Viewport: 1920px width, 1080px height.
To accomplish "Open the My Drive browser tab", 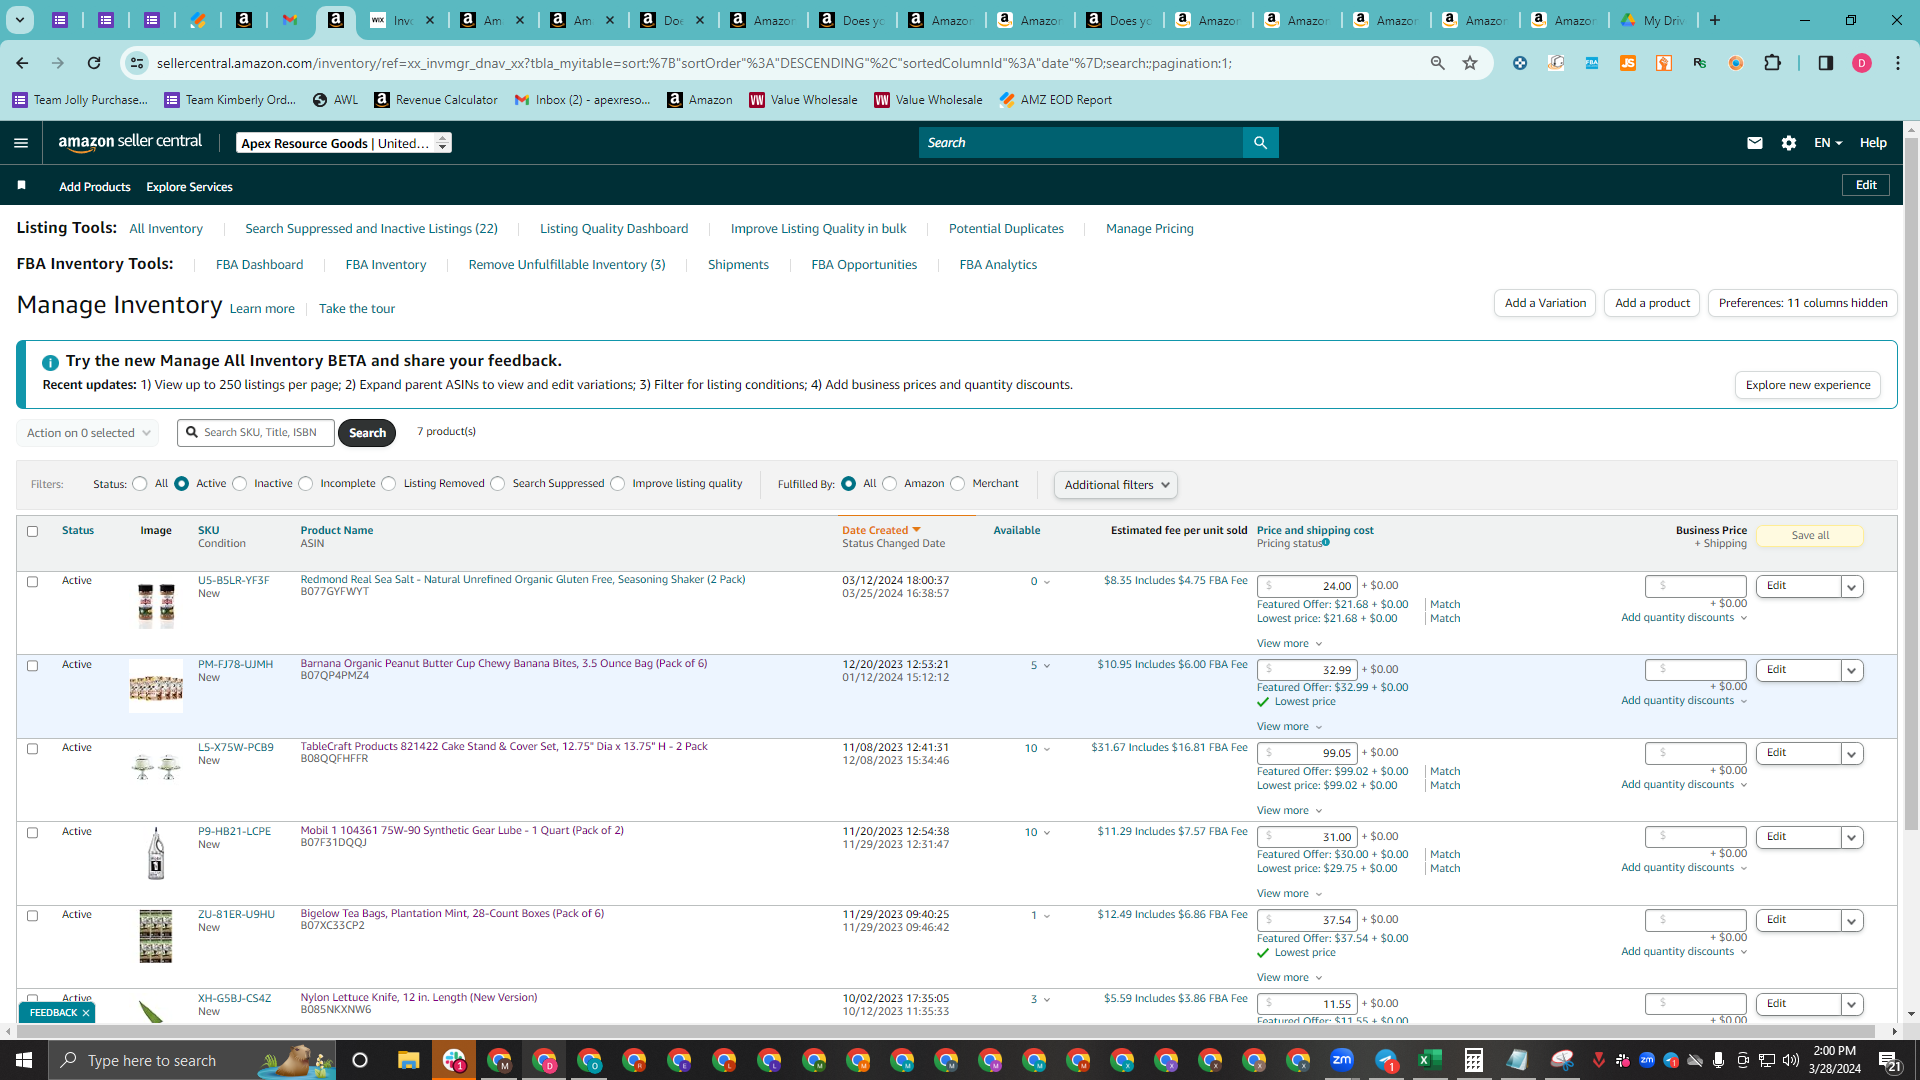I will click(1653, 20).
